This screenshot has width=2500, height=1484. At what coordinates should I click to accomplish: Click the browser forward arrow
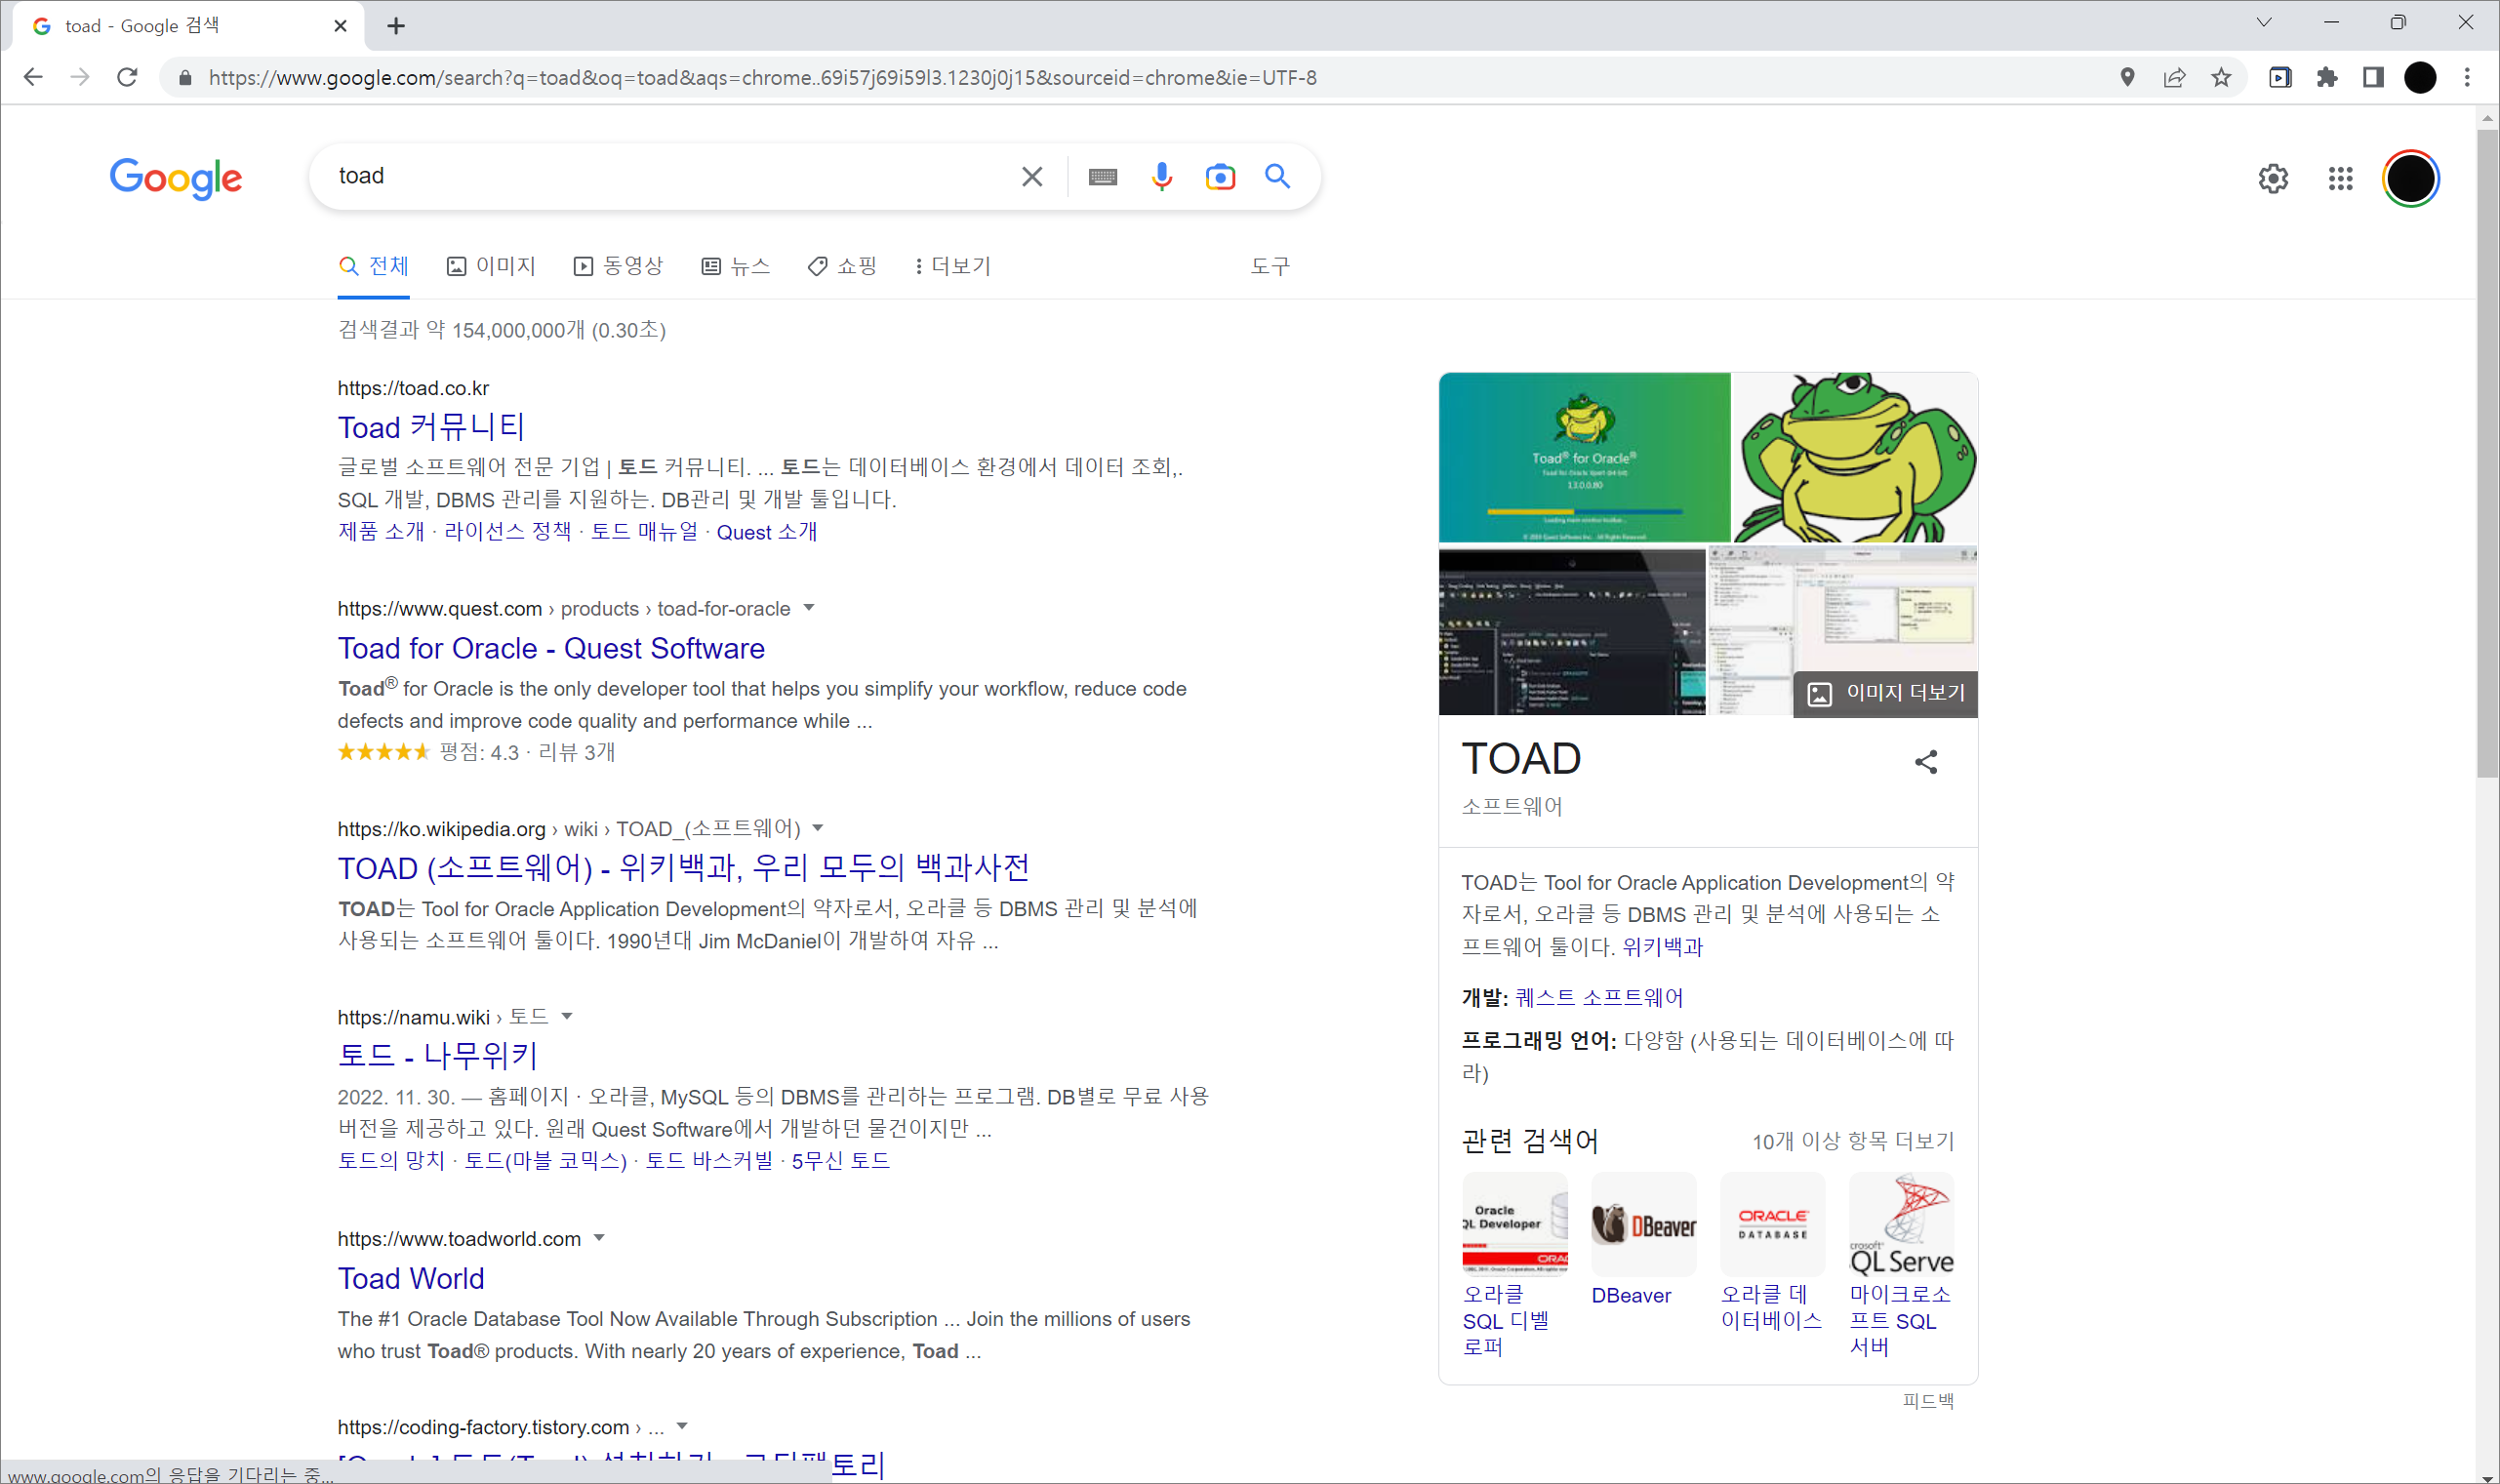(80, 77)
